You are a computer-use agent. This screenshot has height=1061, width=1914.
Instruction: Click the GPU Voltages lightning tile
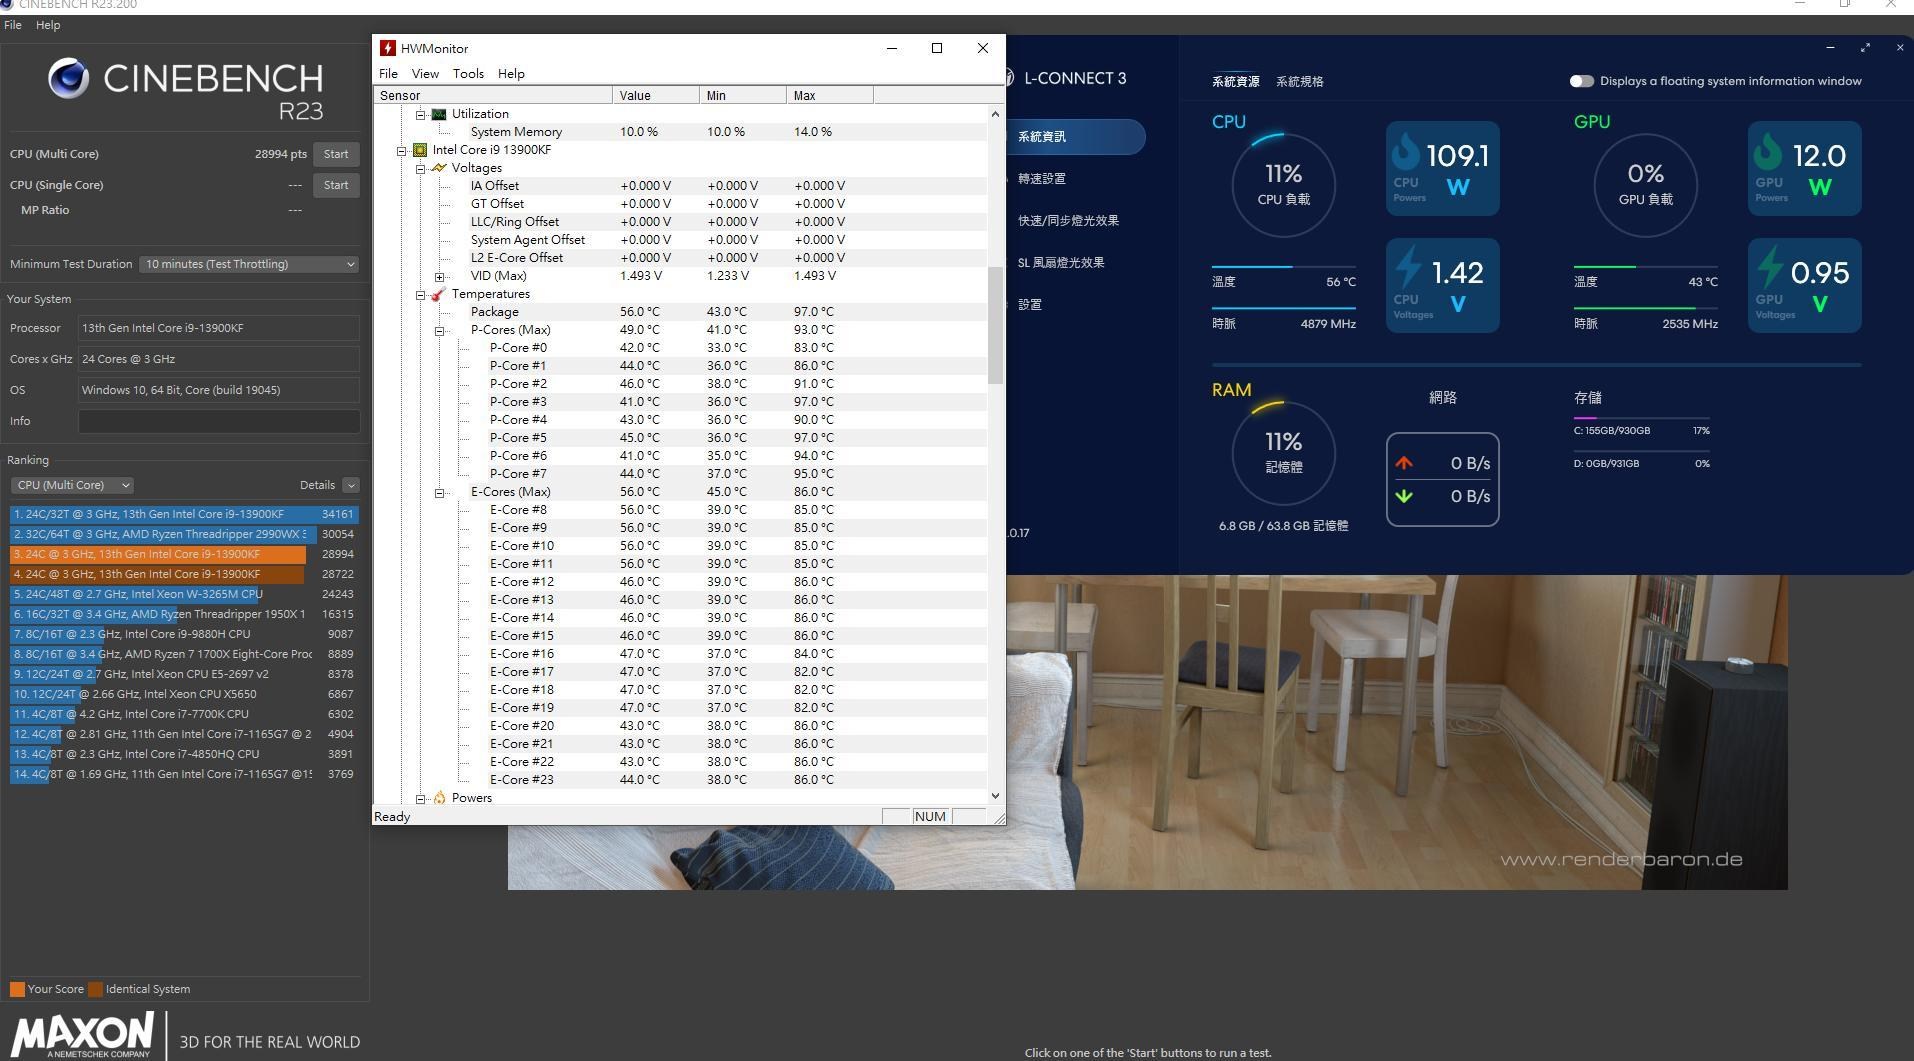[1804, 285]
